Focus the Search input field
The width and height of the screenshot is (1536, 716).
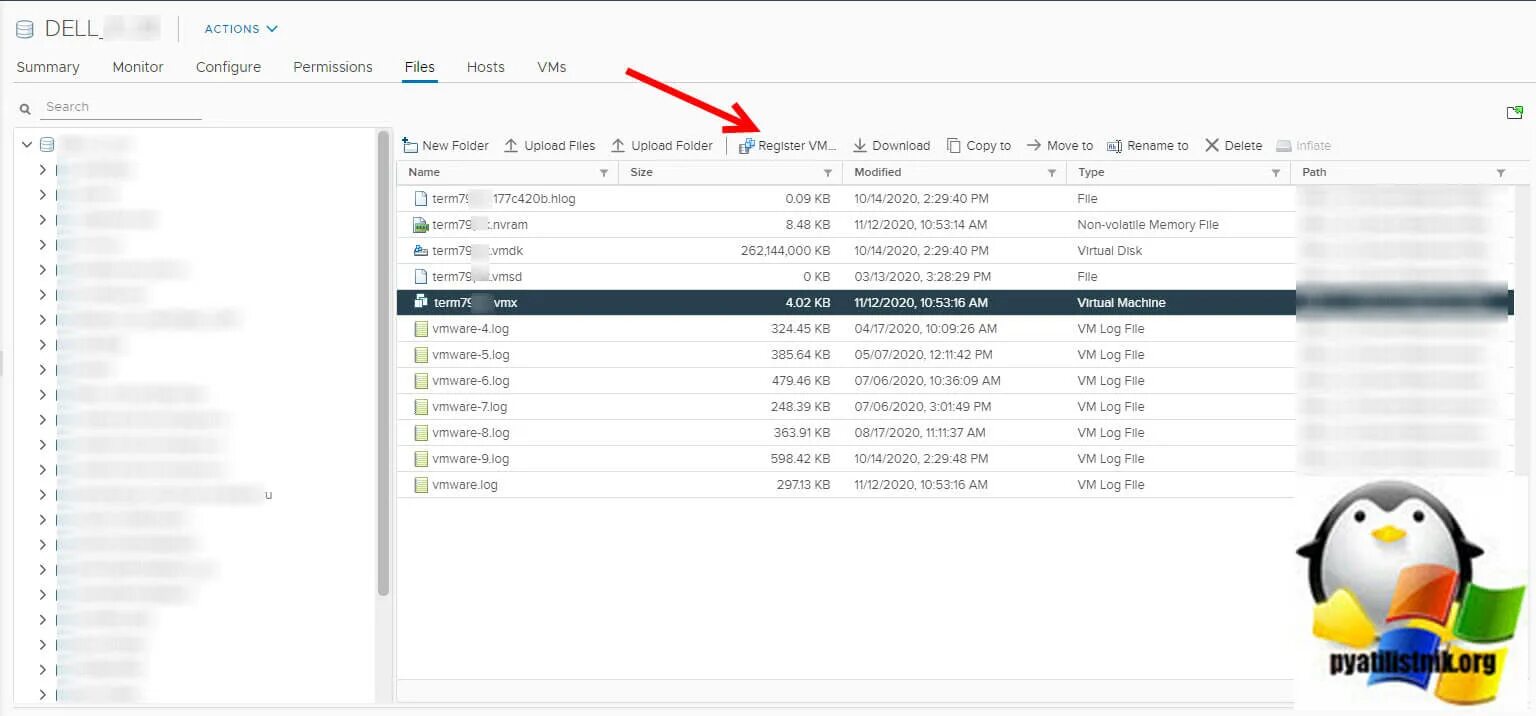121,107
